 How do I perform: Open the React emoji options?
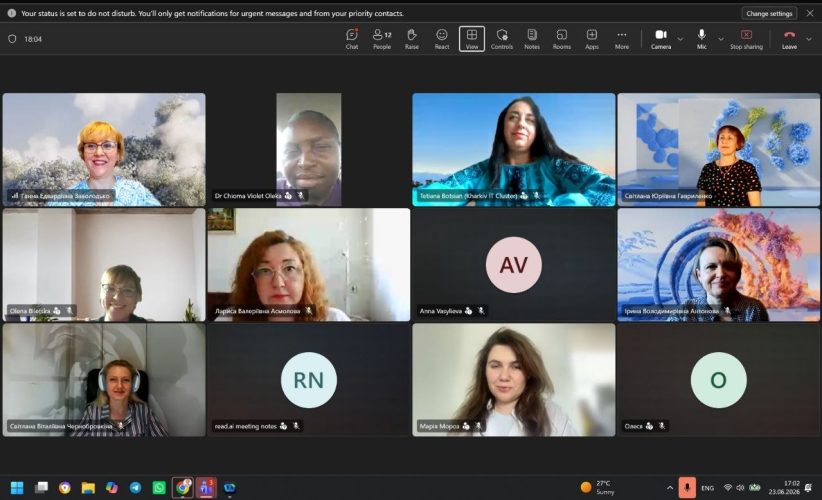pyautogui.click(x=442, y=39)
